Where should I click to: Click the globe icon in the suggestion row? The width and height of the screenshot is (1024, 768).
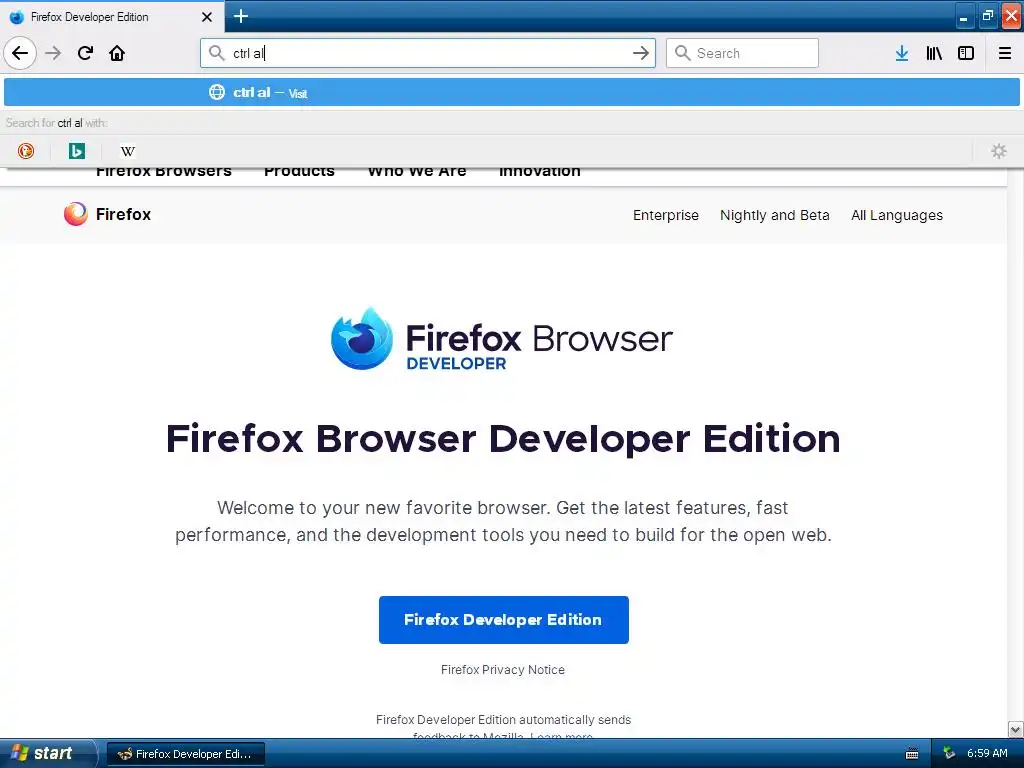coord(217,92)
